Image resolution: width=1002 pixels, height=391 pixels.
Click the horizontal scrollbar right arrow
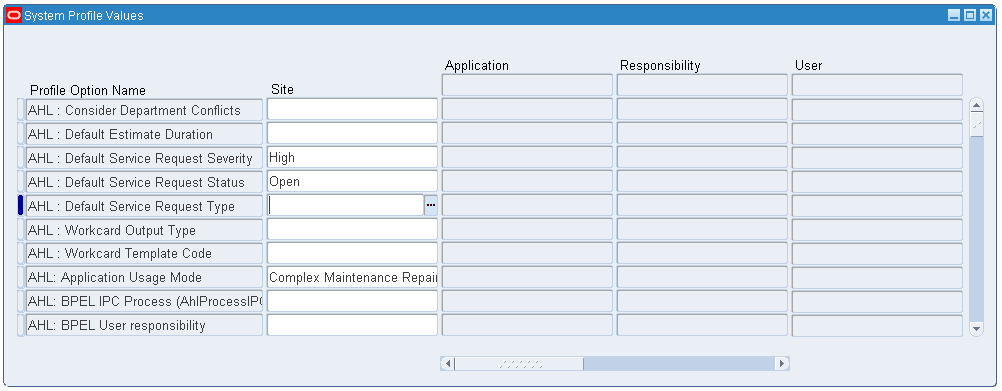782,364
